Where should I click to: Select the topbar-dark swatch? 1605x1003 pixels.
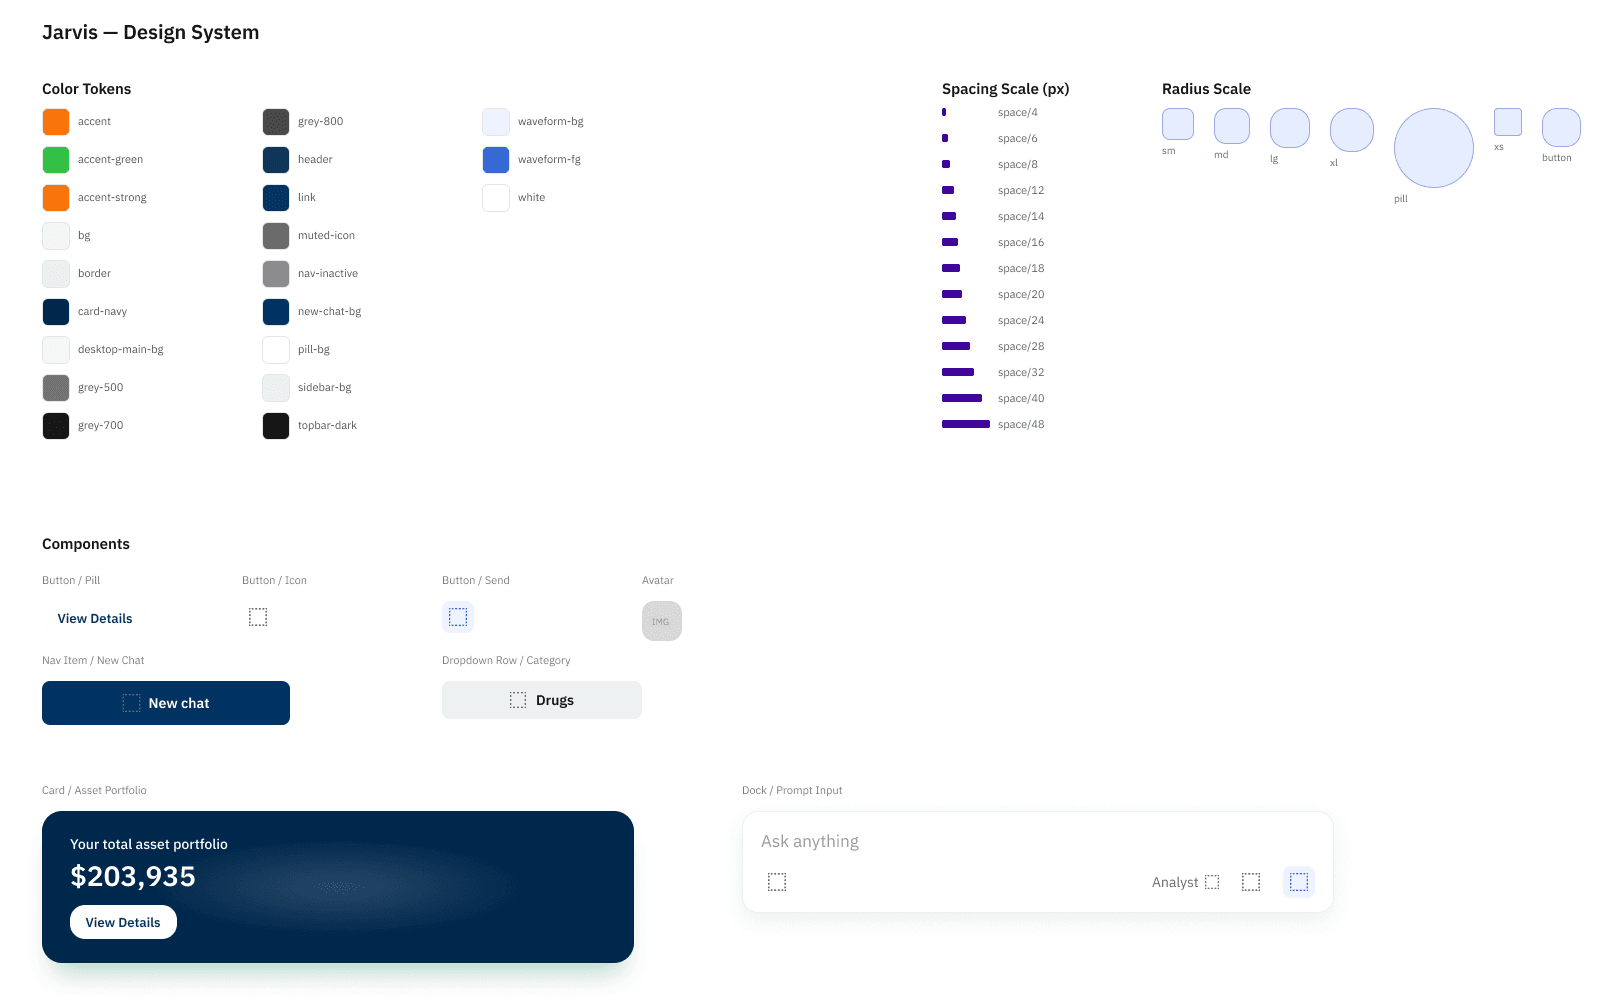(276, 426)
